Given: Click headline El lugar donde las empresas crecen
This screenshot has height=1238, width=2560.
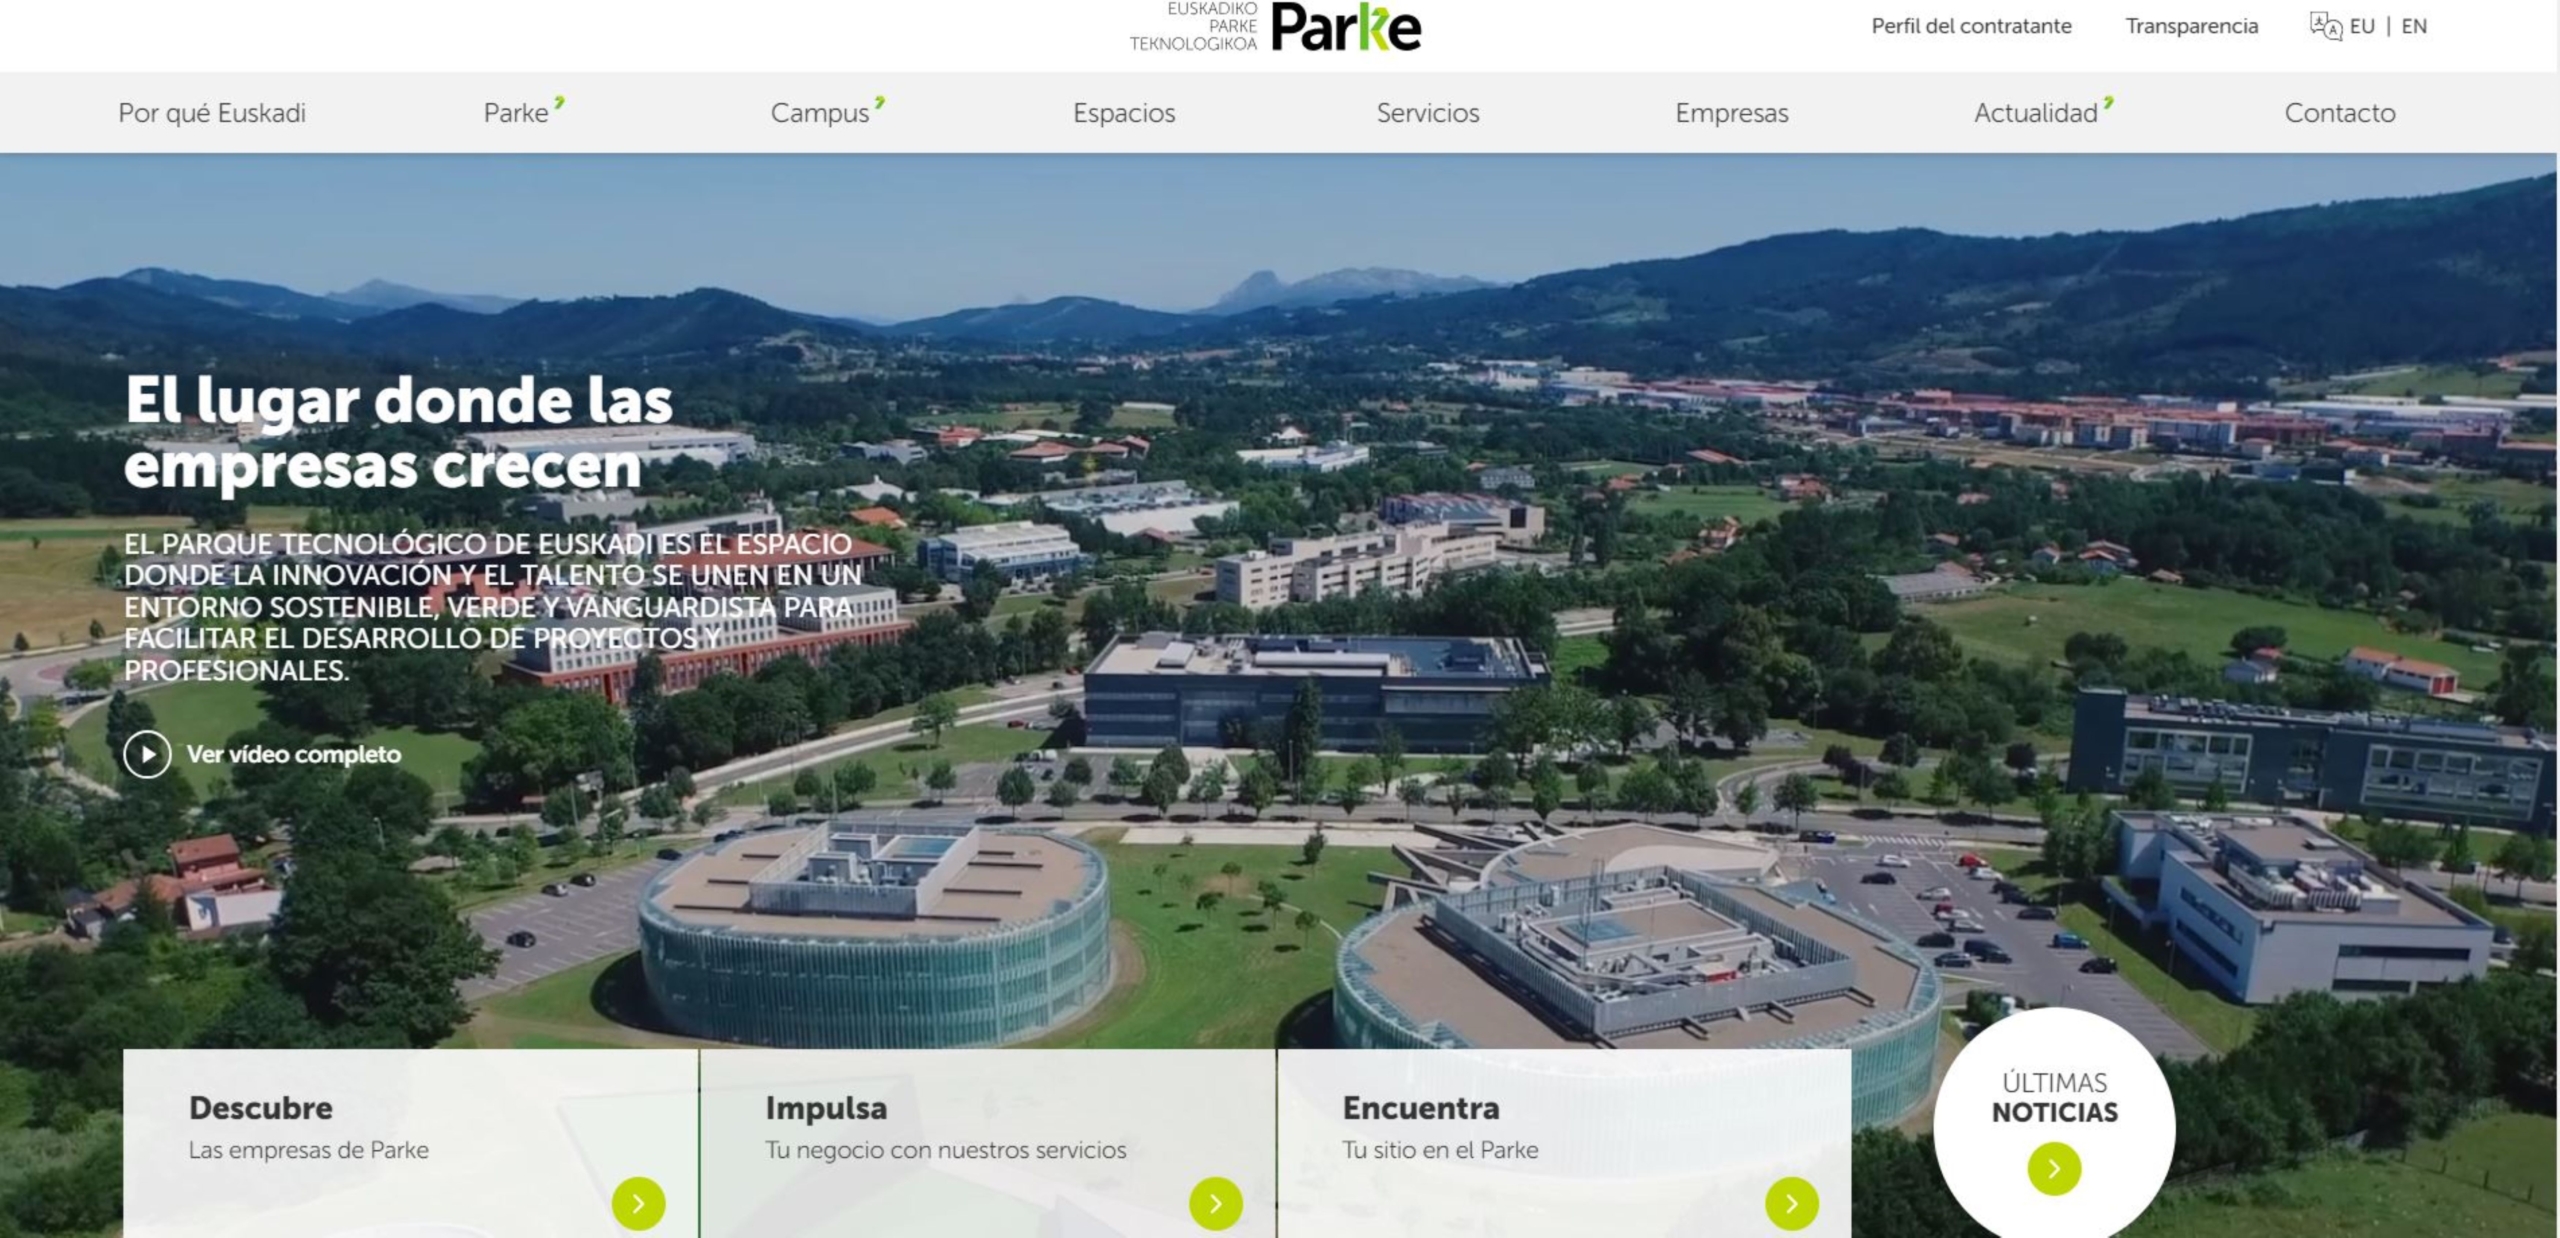Looking at the screenshot, I should pyautogui.click(x=399, y=432).
